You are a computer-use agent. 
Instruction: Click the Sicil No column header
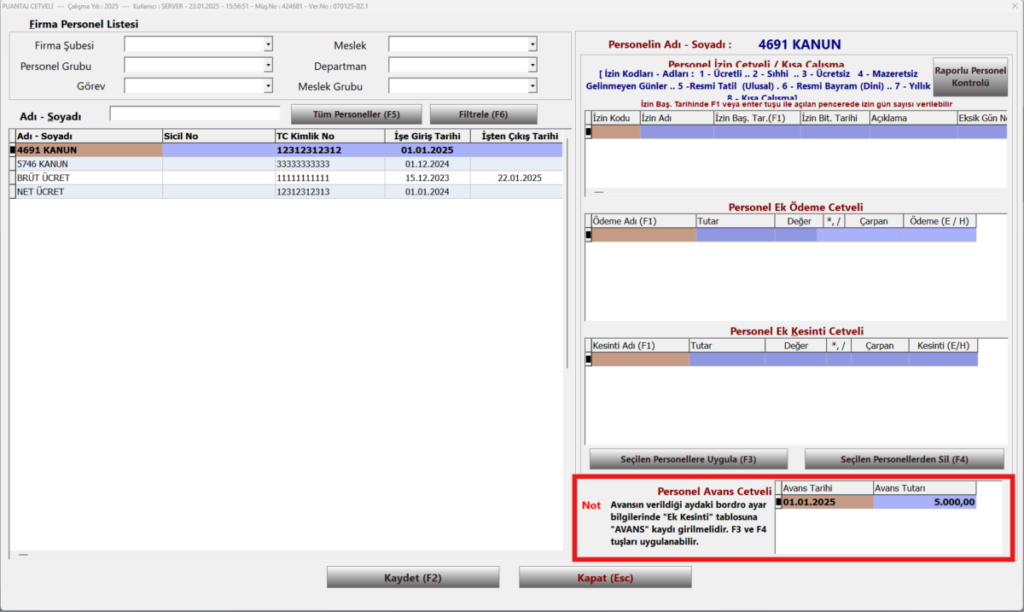(218, 136)
